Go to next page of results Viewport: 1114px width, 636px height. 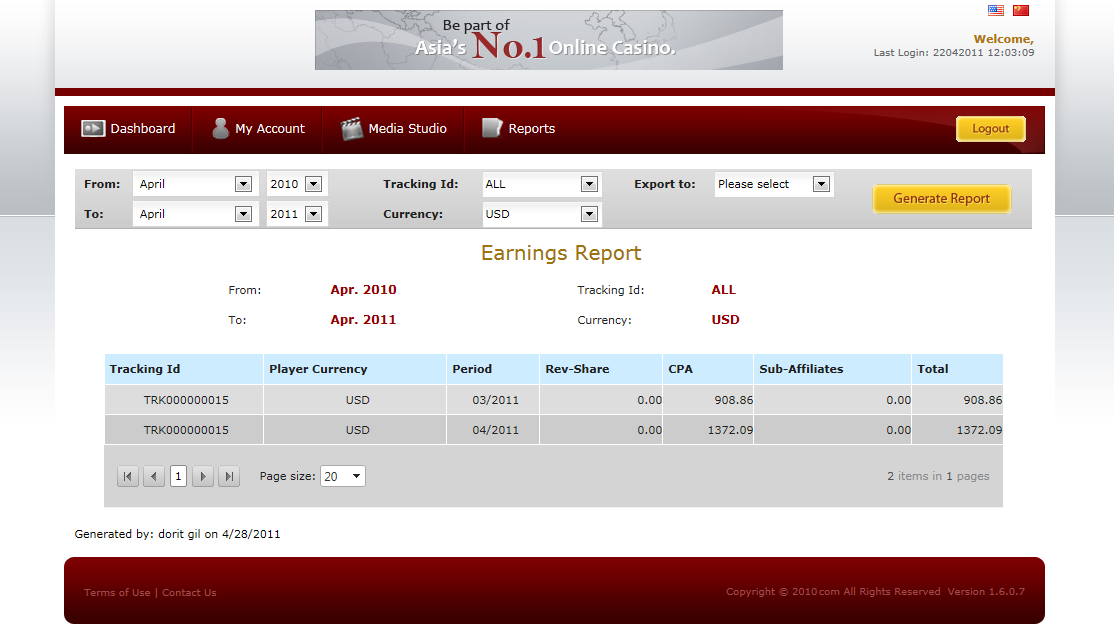[203, 477]
